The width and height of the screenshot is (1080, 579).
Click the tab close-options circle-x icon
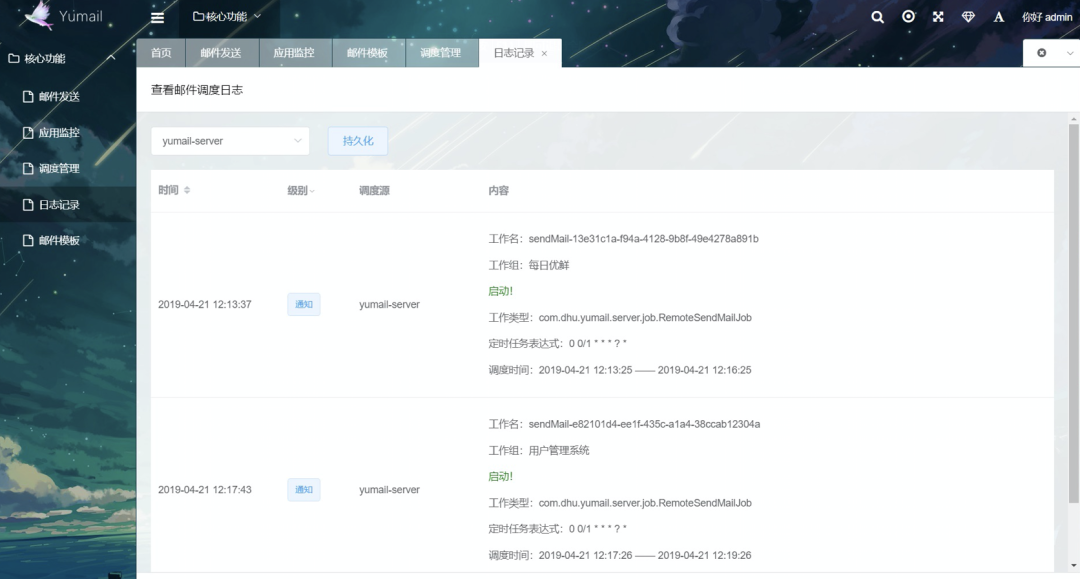point(1042,53)
